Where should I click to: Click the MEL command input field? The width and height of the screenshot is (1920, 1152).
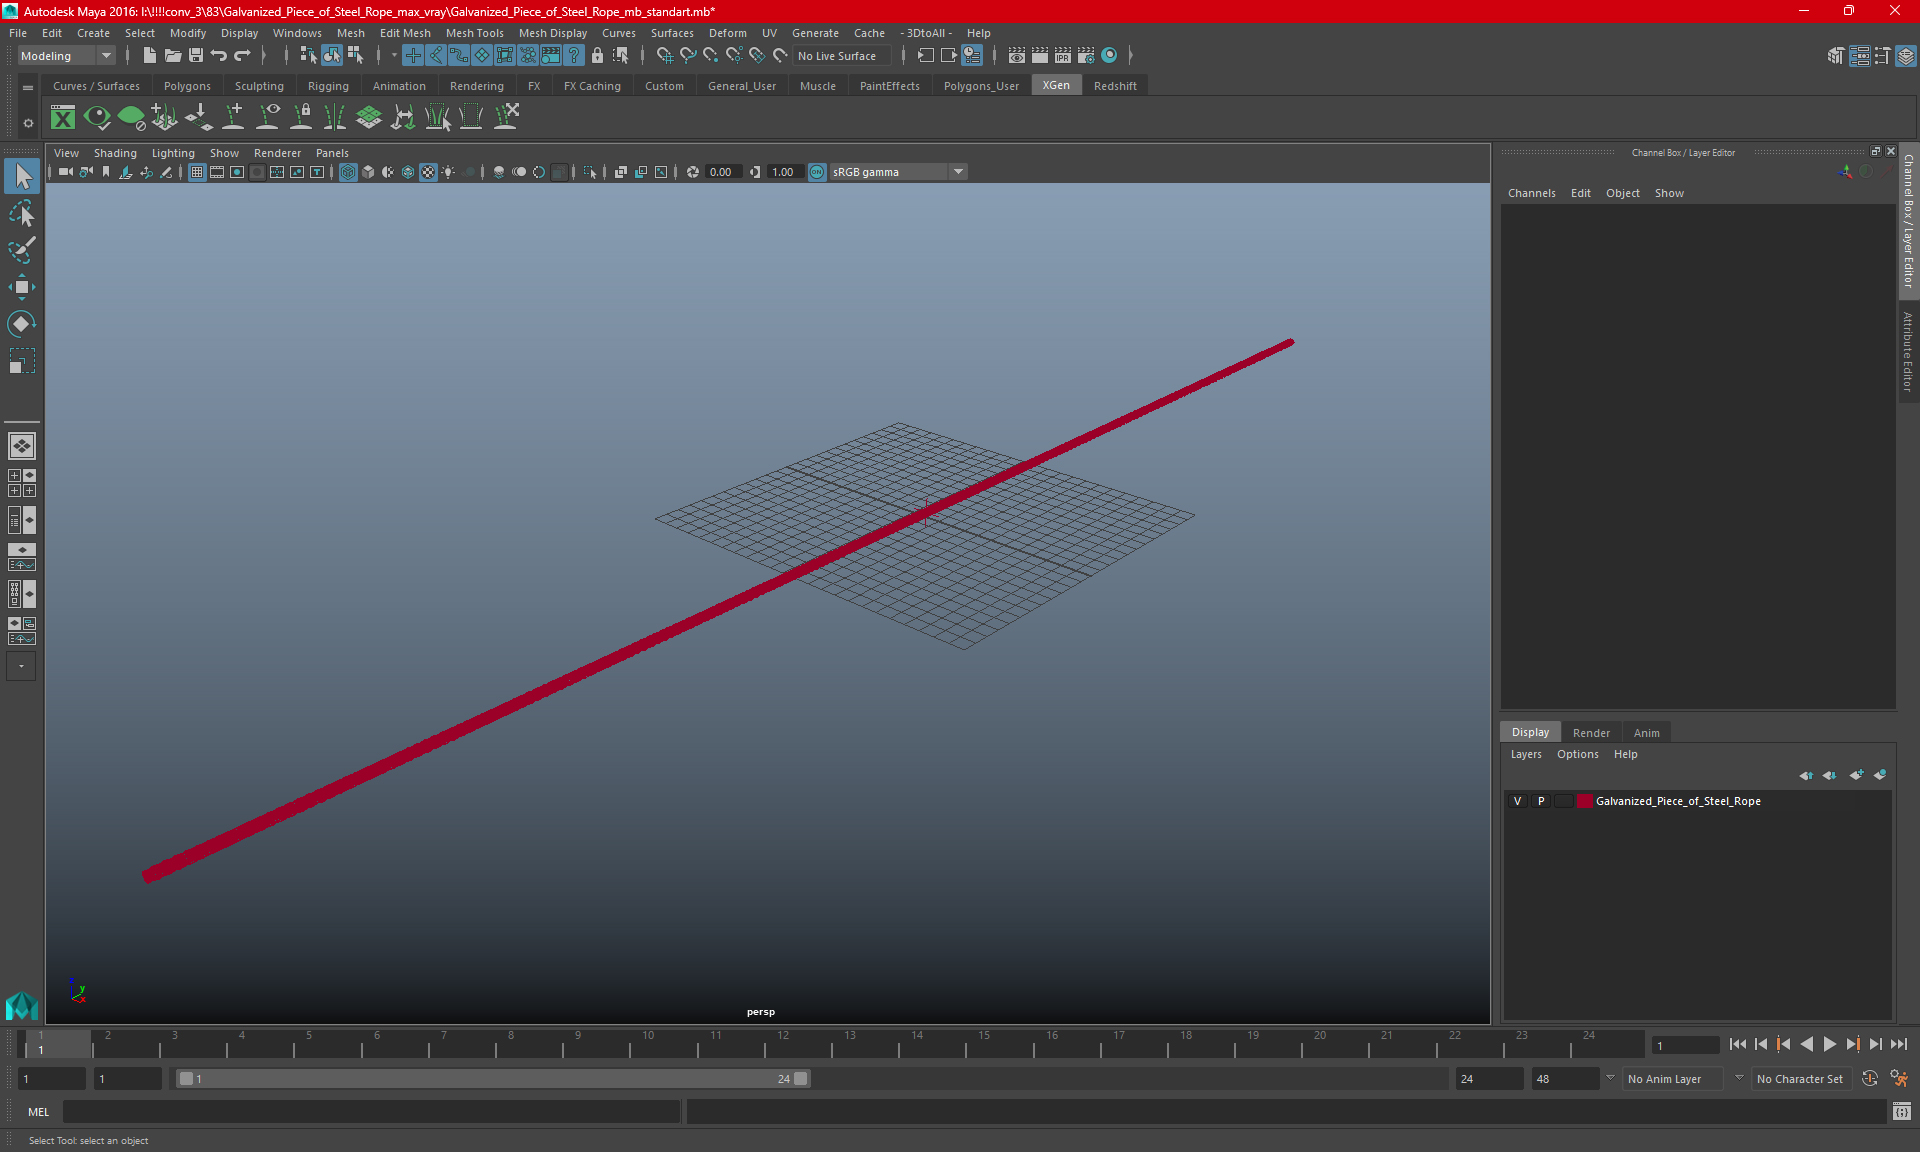[x=372, y=1111]
